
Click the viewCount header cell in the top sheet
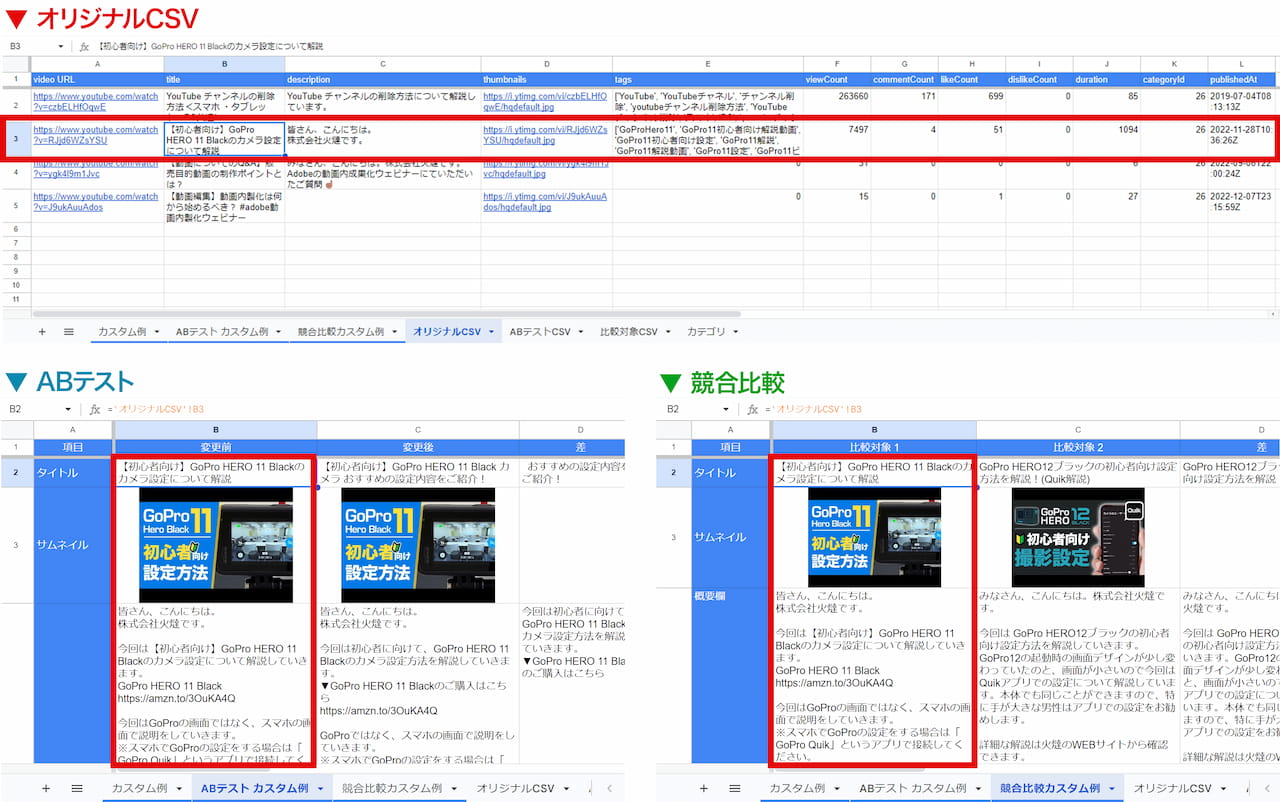point(837,79)
